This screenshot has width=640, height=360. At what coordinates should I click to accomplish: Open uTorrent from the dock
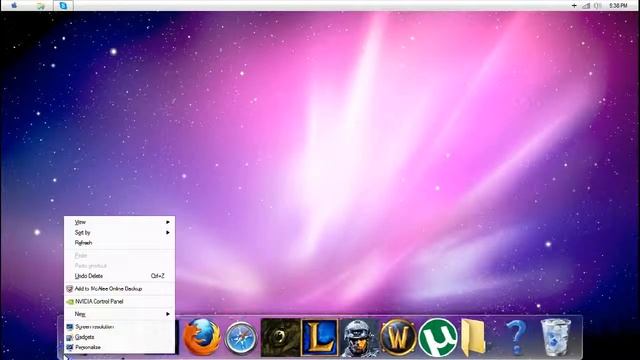[438, 338]
